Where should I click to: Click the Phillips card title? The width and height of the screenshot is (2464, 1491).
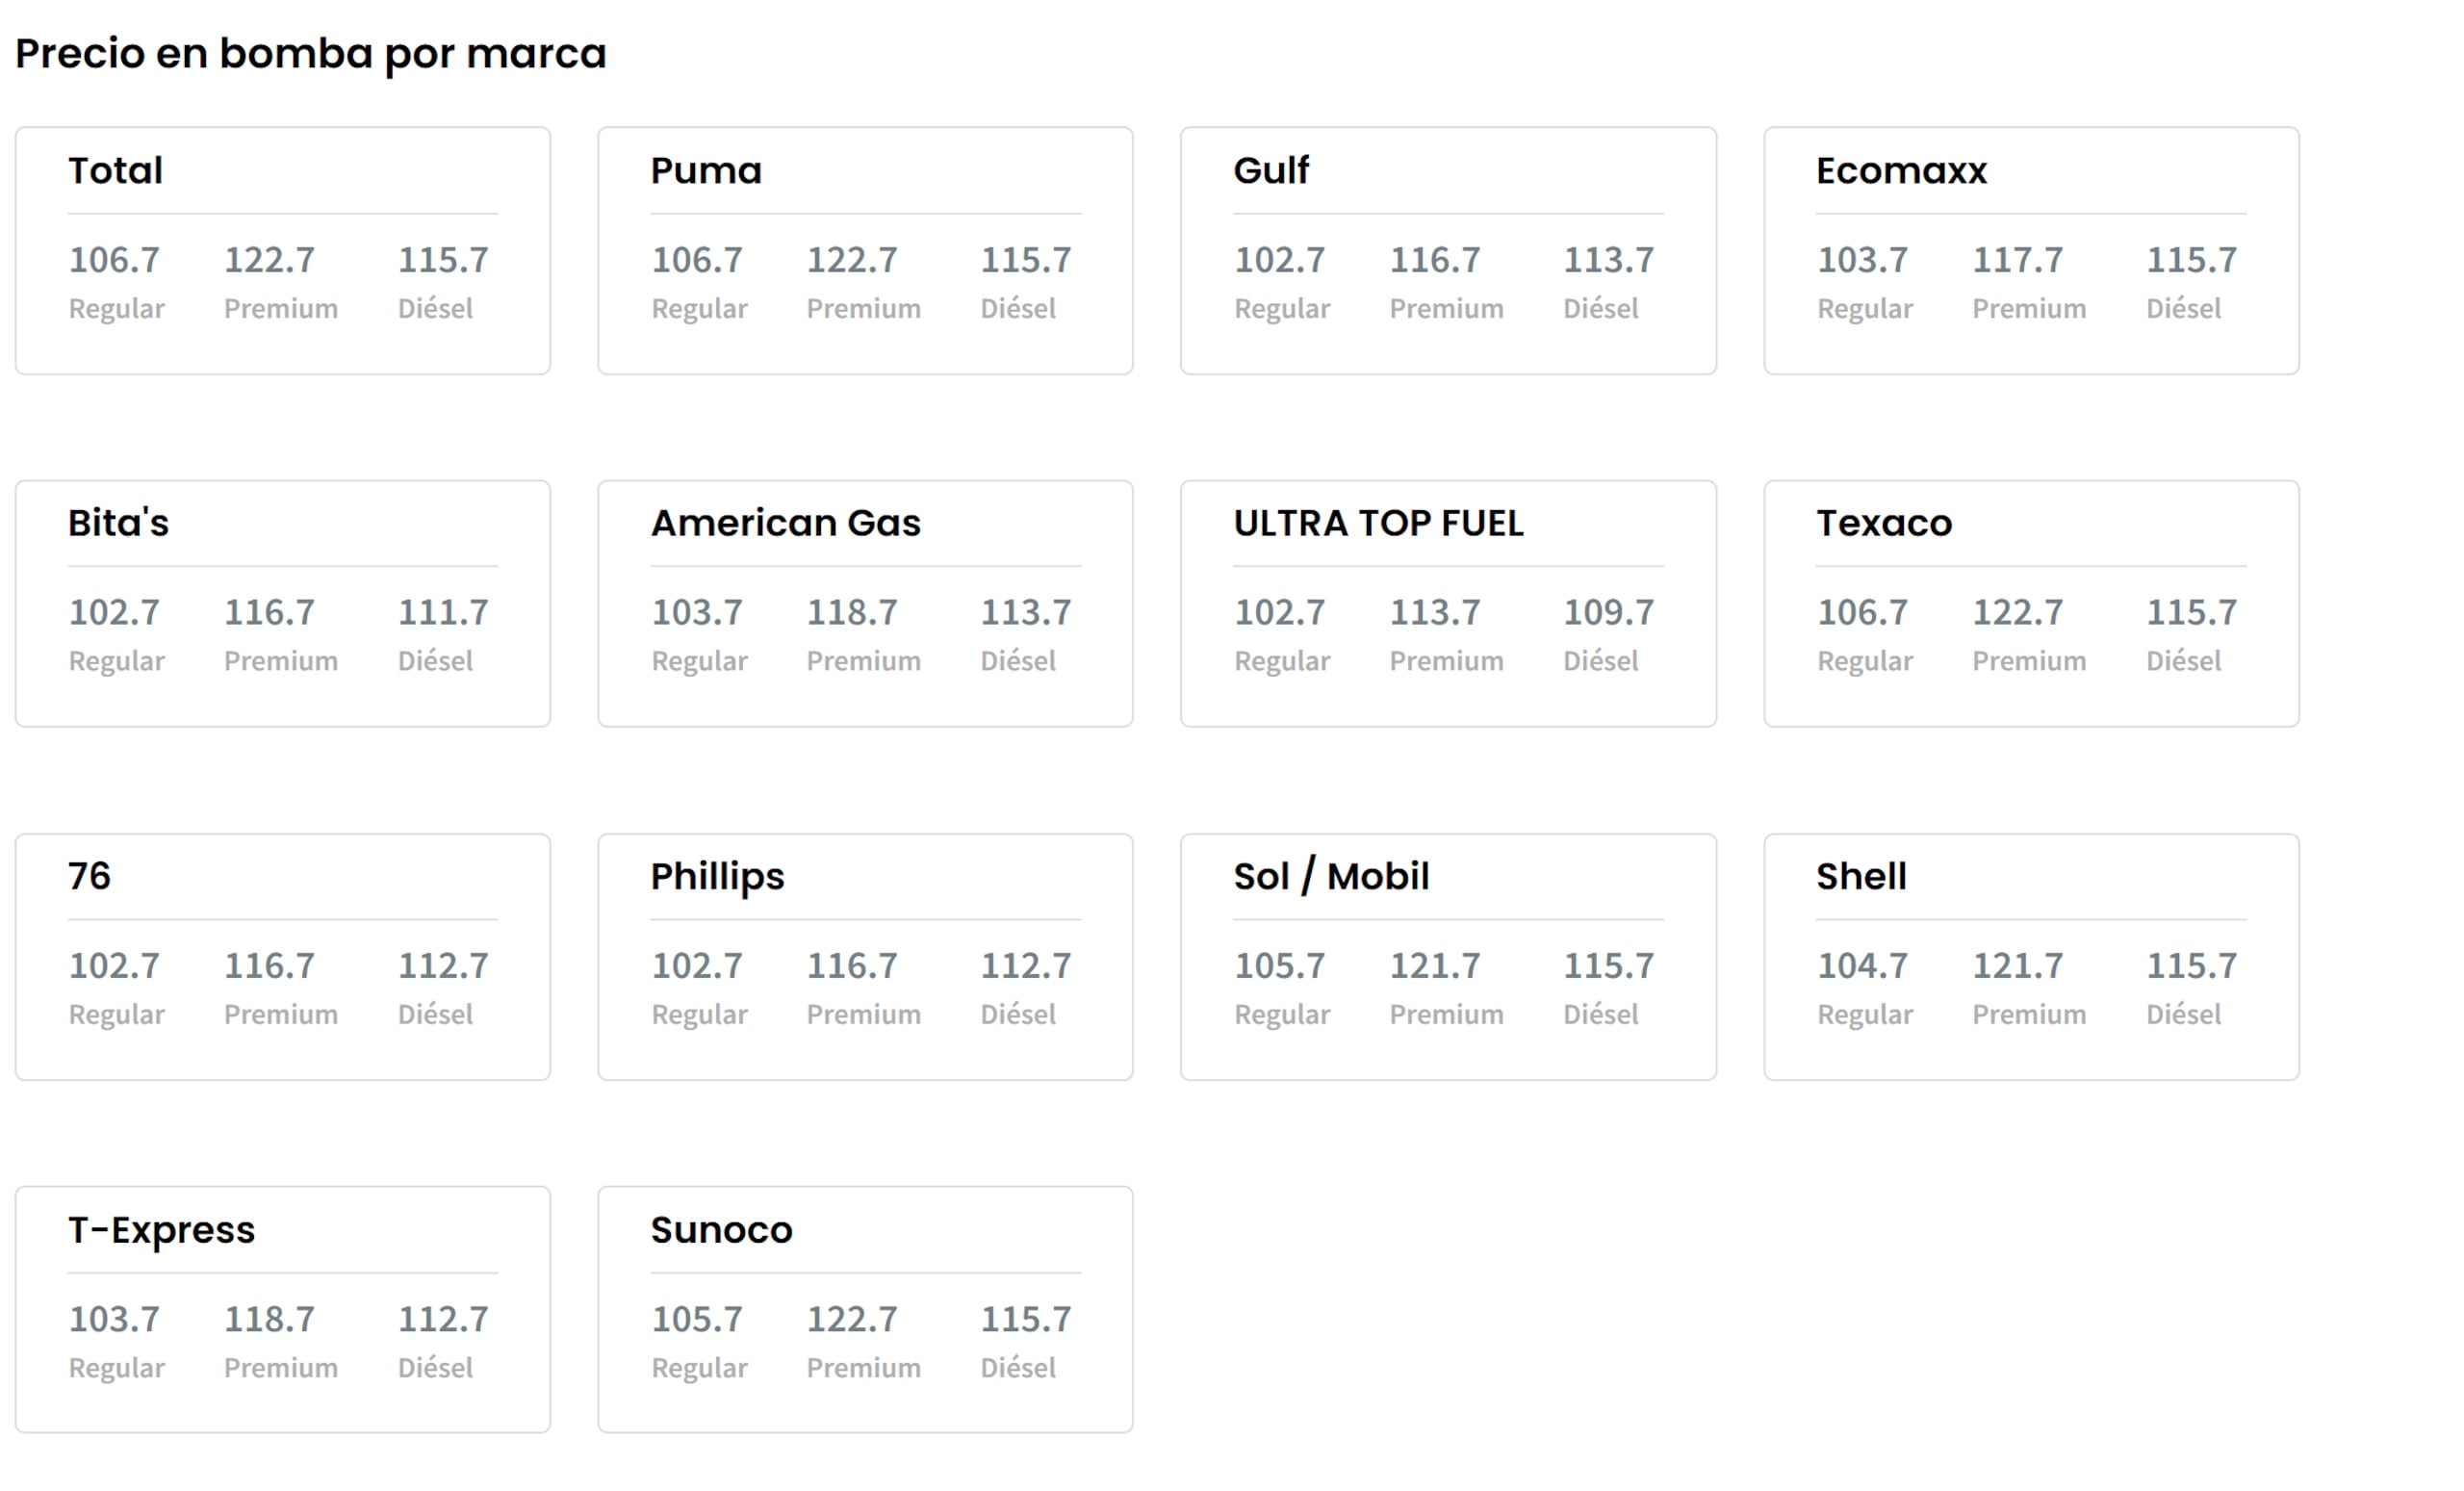coord(717,878)
